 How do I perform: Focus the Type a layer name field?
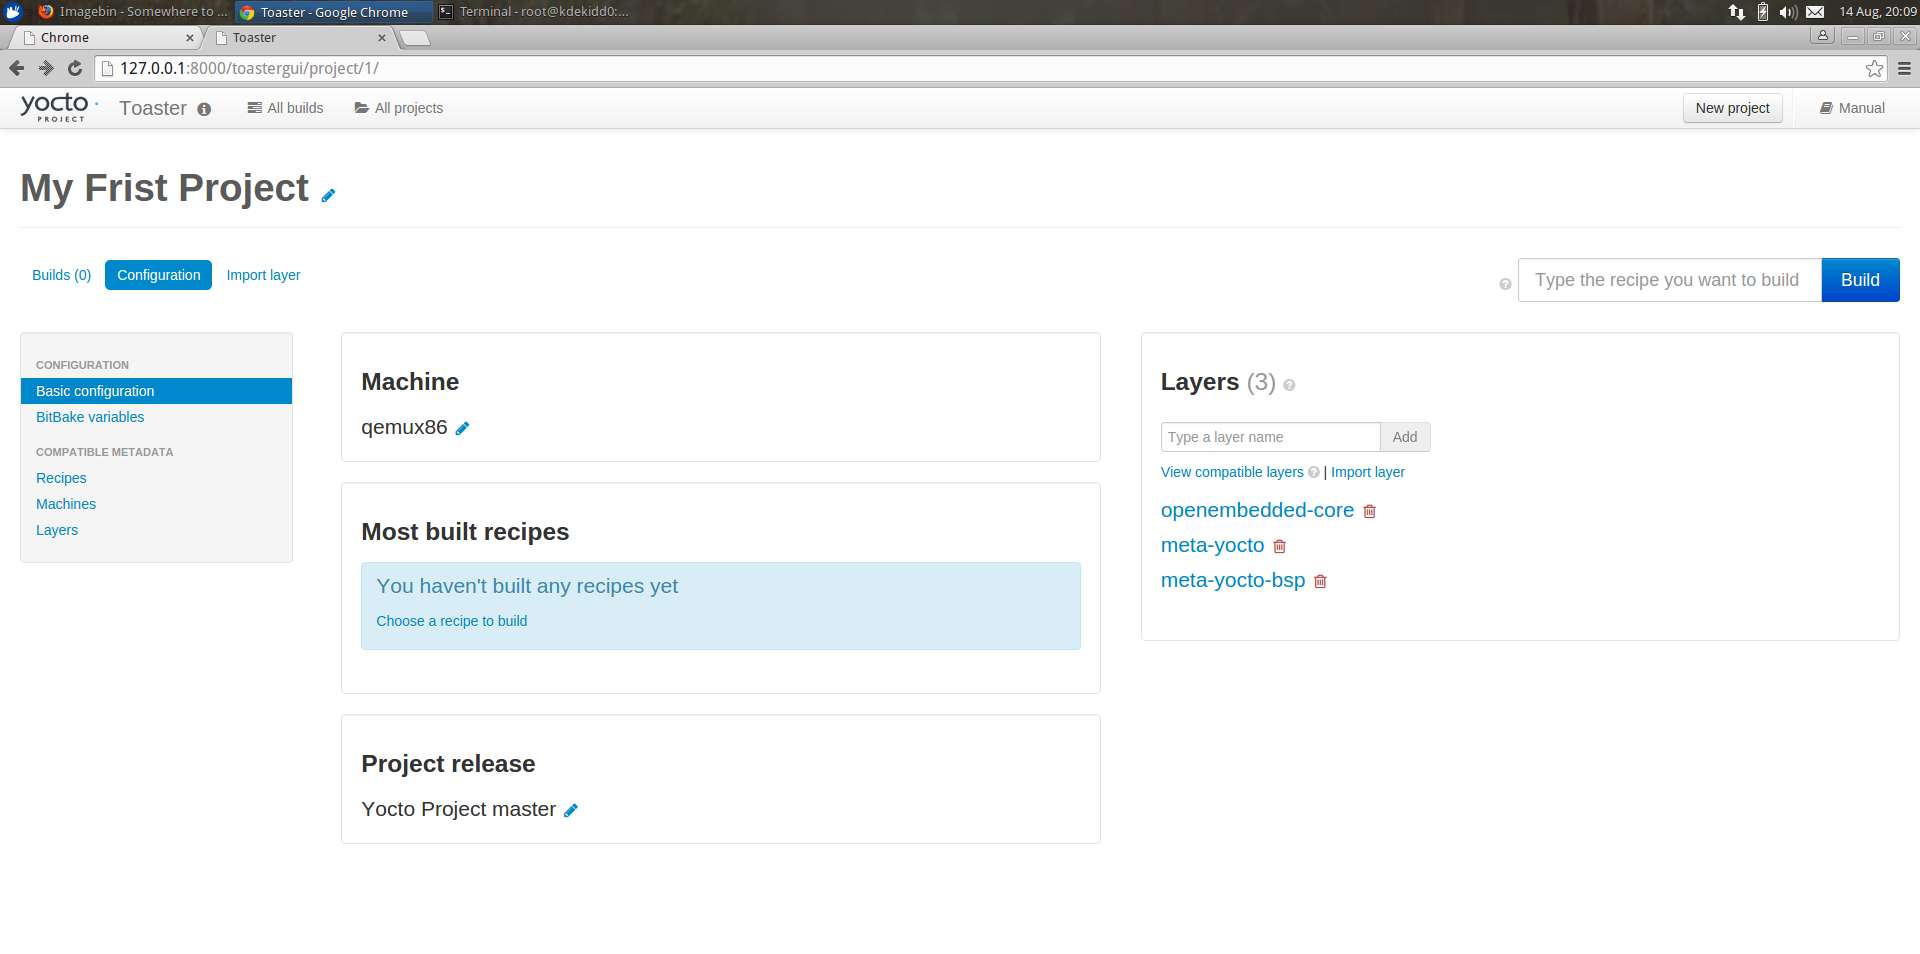[x=1270, y=437]
